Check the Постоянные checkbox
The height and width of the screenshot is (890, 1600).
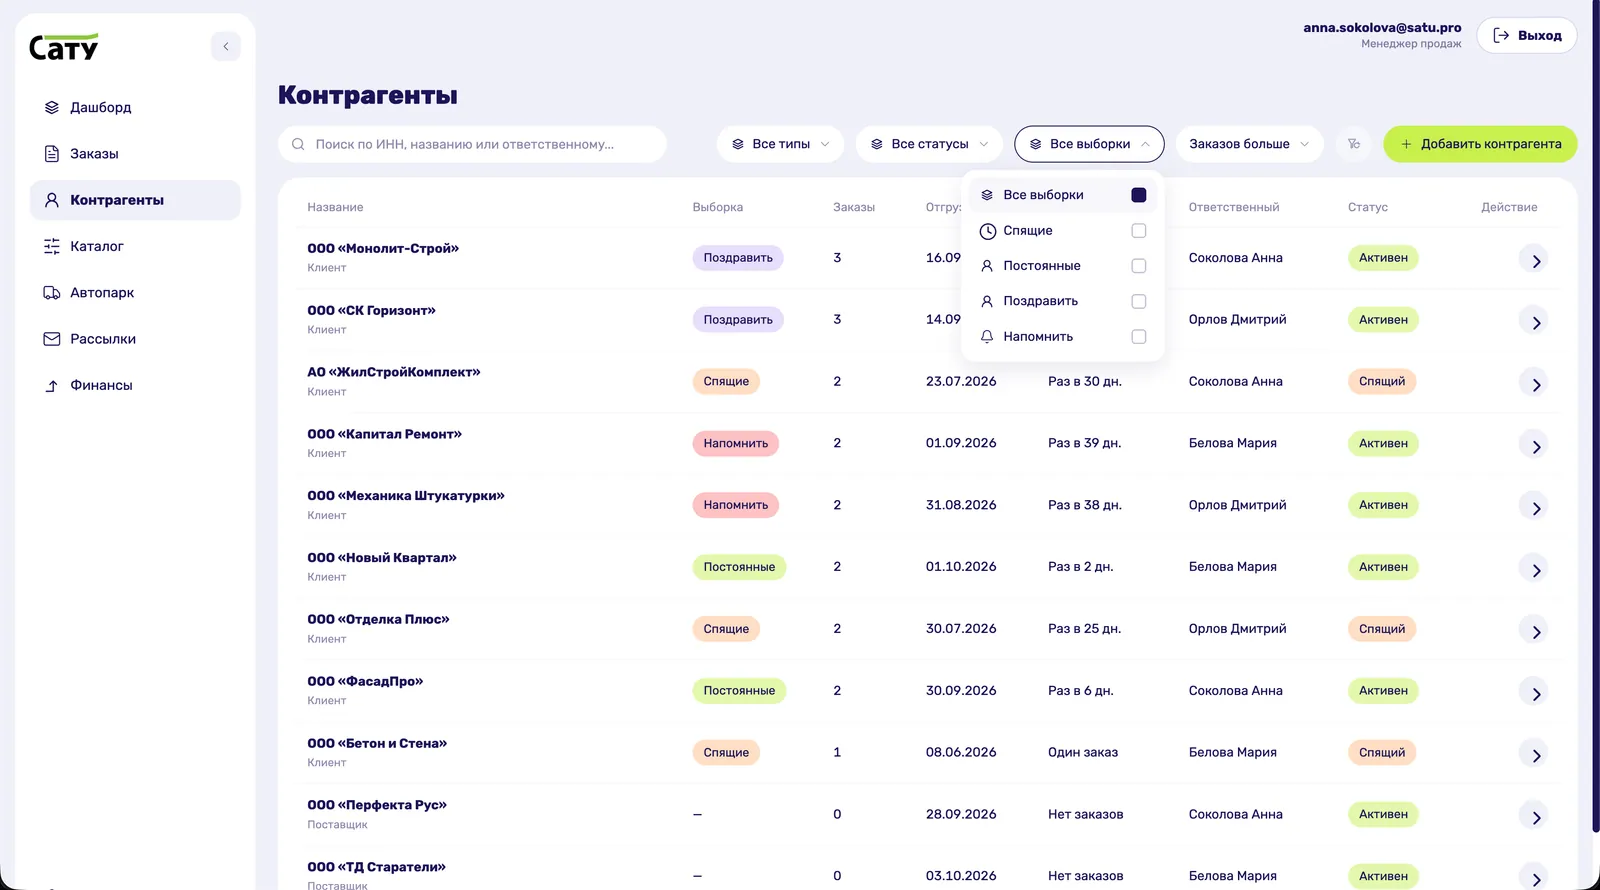tap(1138, 266)
